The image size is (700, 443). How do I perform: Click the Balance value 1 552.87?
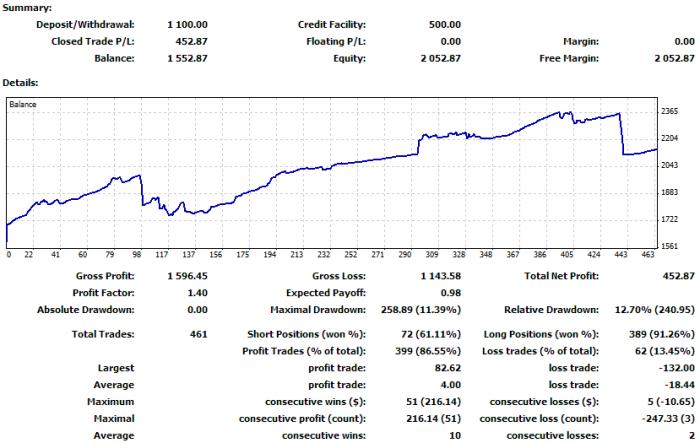[x=188, y=59]
